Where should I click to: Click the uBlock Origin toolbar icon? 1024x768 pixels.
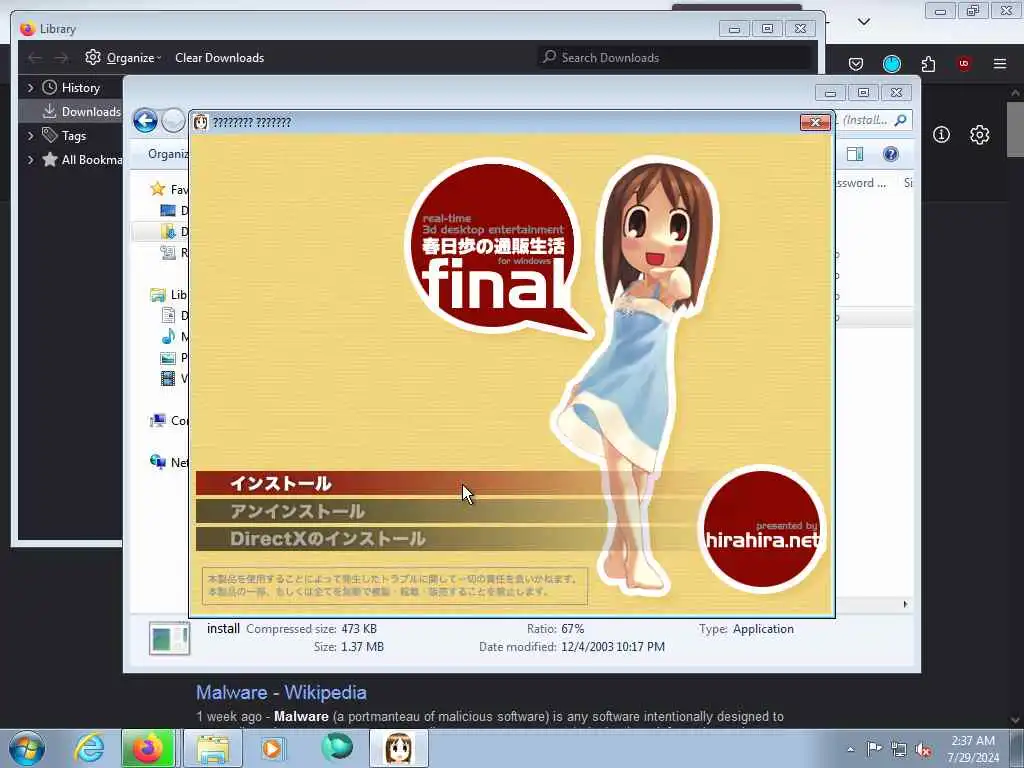pos(964,63)
